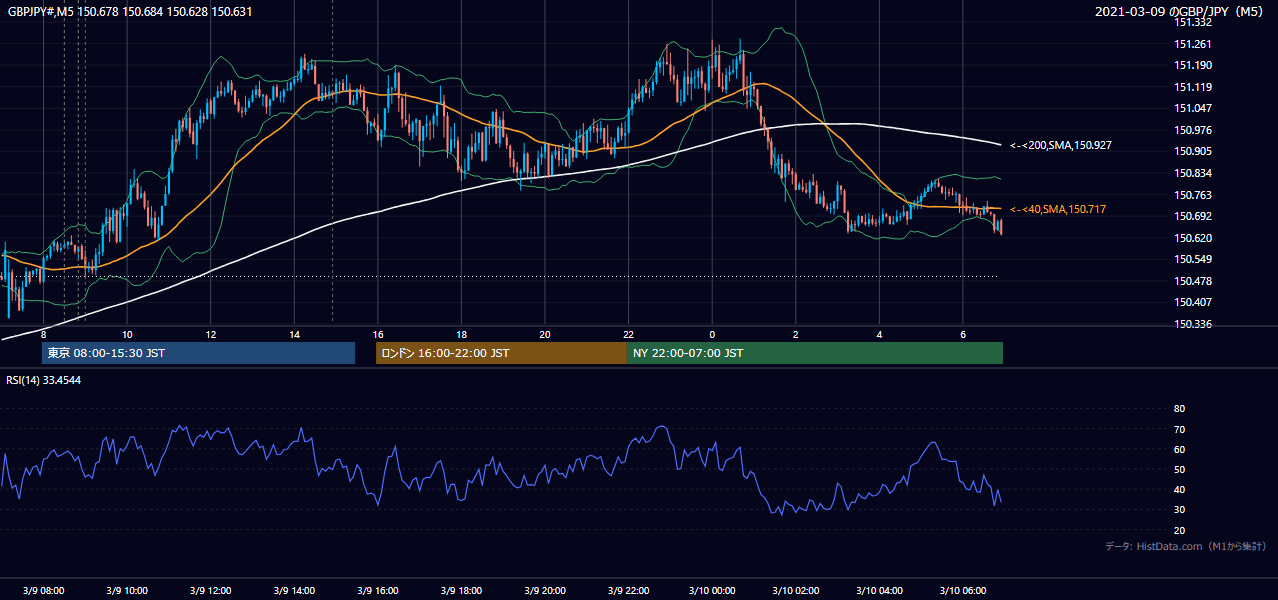
Task: Click price axis label 150.763
Action: (1193, 195)
